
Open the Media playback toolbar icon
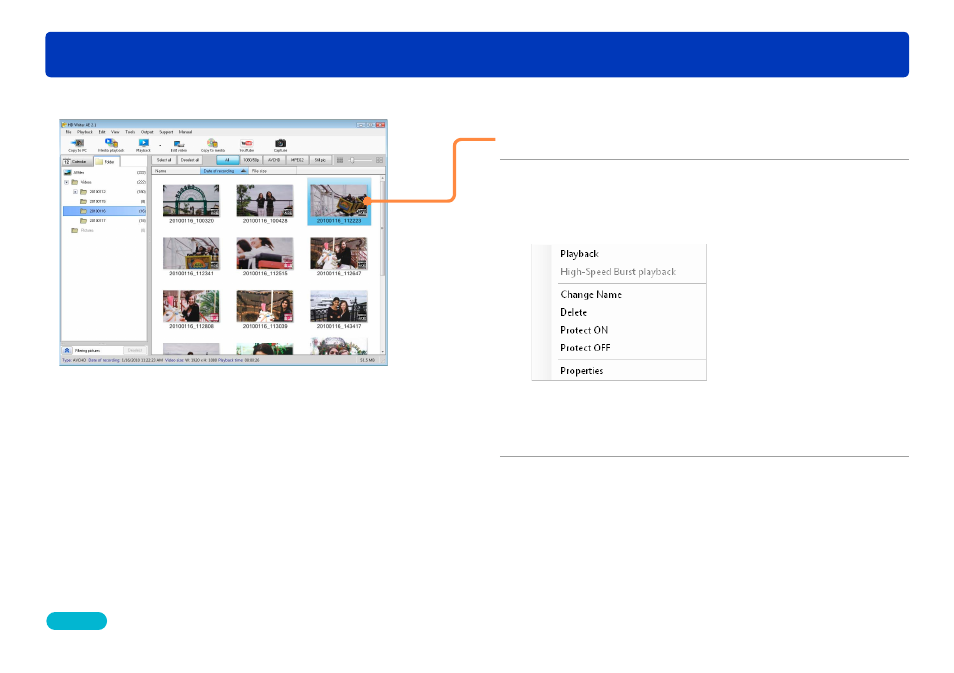[111, 145]
